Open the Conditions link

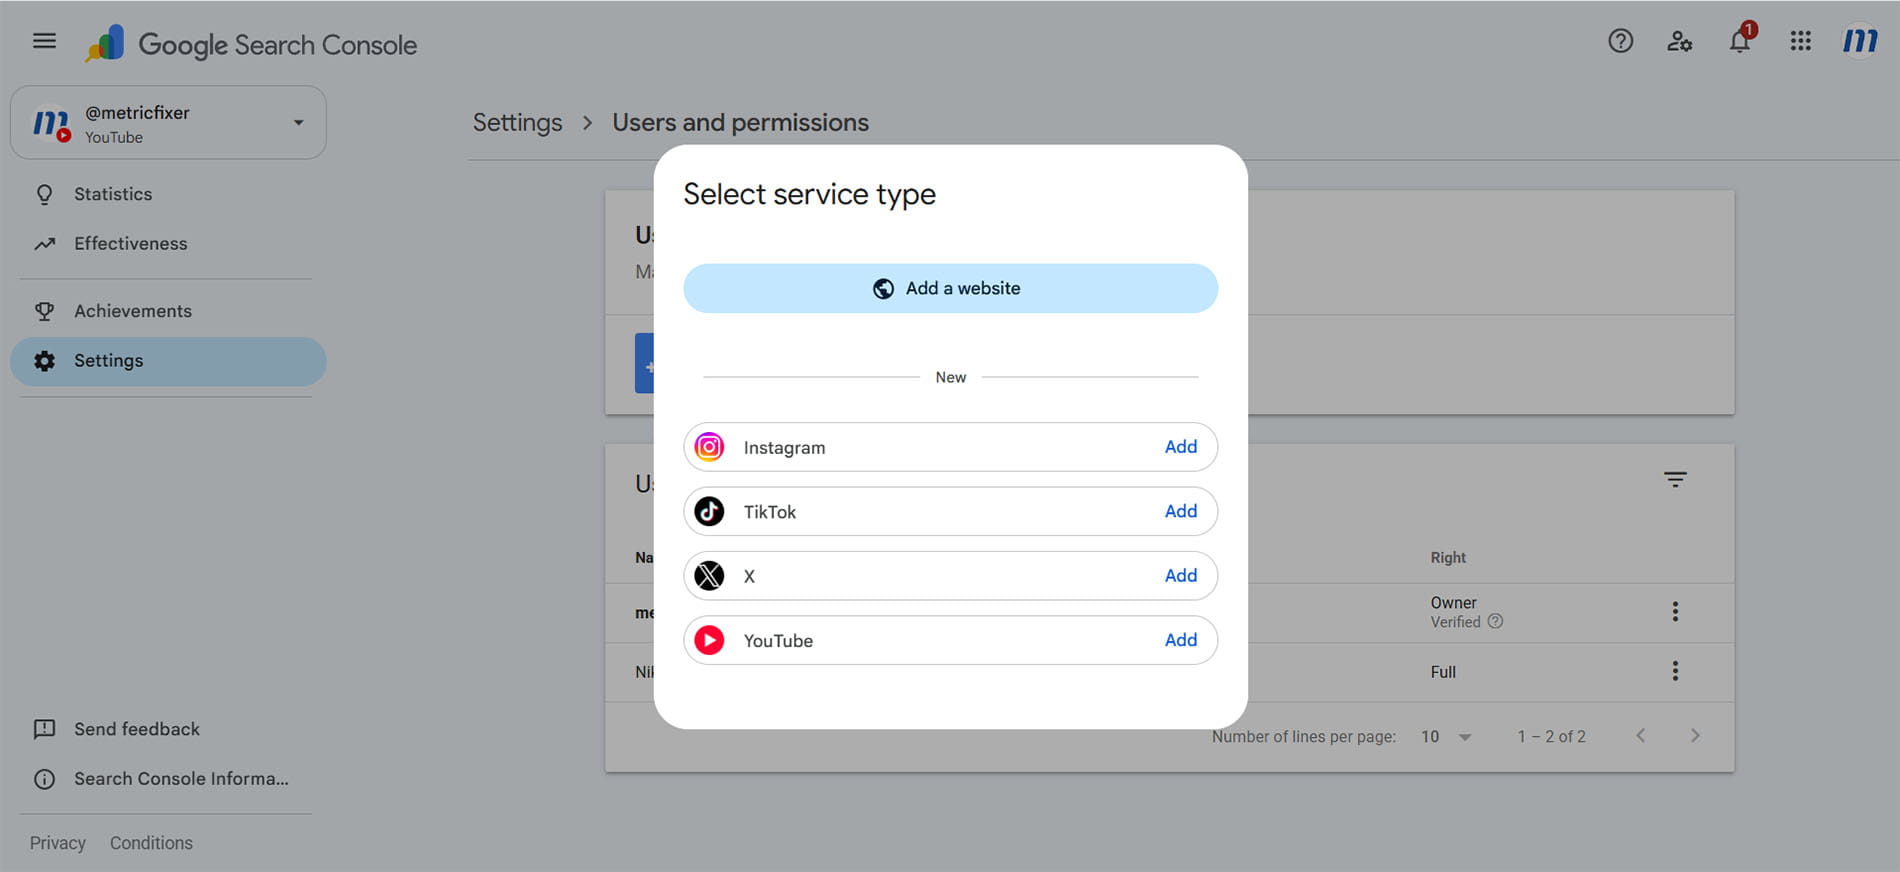coord(151,843)
